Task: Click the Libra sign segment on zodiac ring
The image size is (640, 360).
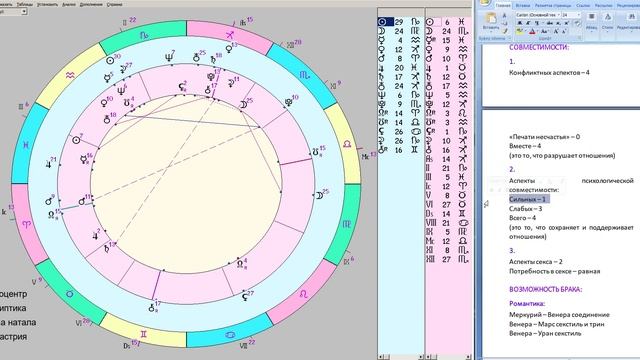Action: click(x=347, y=144)
